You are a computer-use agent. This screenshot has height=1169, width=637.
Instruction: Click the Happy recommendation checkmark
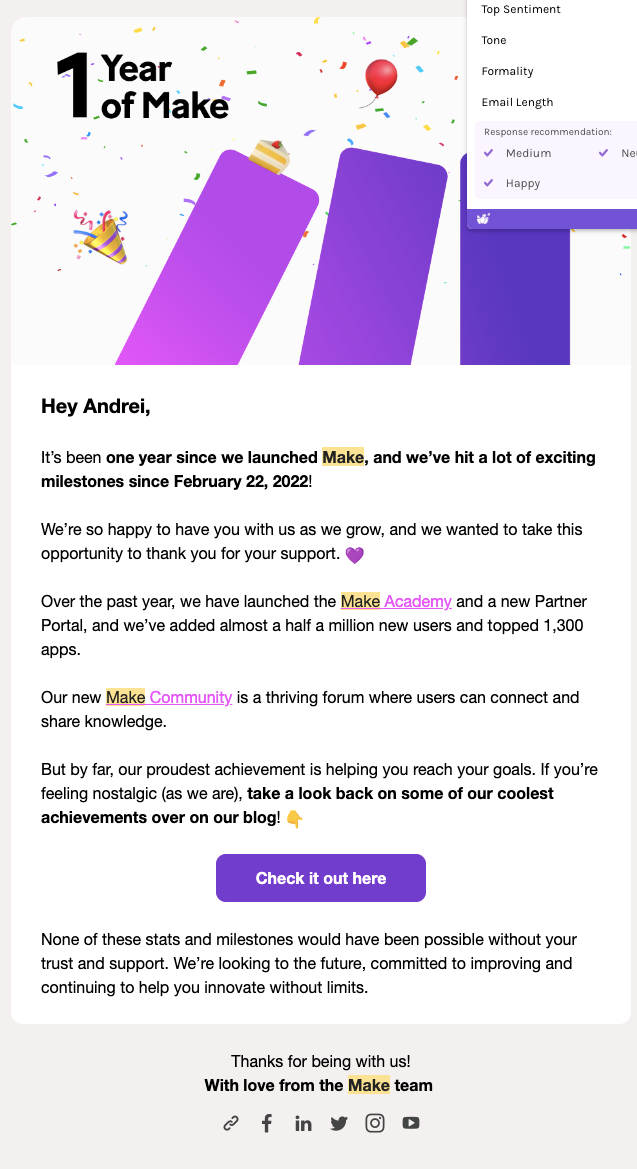489,183
